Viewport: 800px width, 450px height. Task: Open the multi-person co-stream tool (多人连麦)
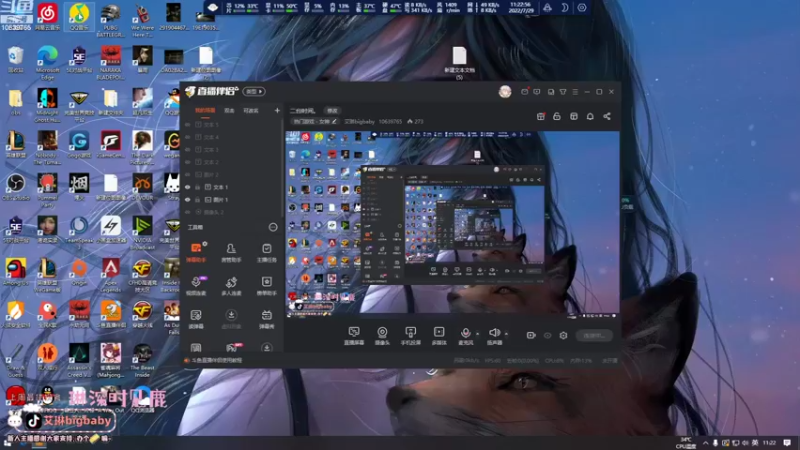coord(231,285)
